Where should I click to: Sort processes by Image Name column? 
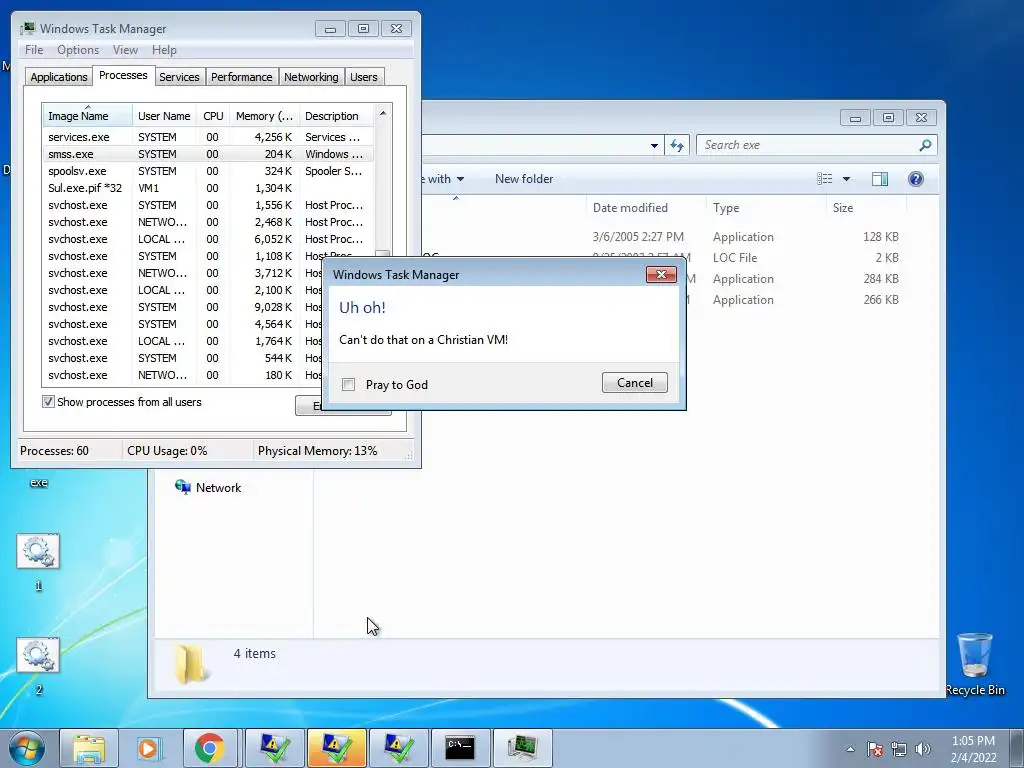point(88,116)
